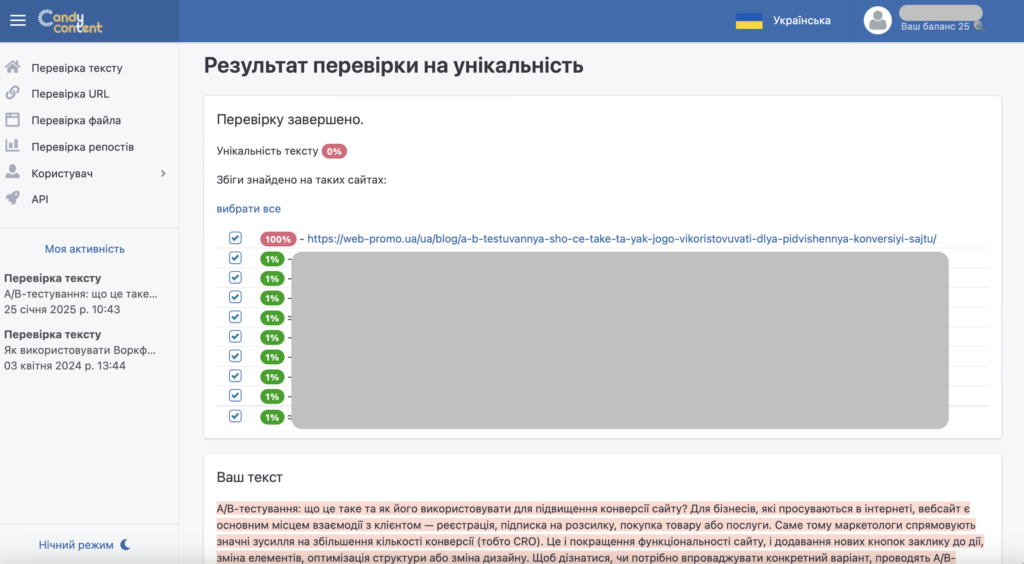Open the web-promo.ua matched URL link
The height and width of the screenshot is (564, 1024).
[622, 239]
